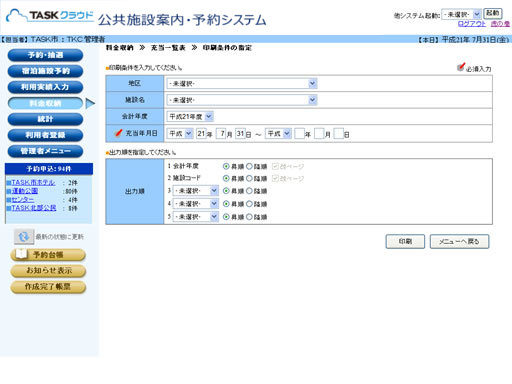Viewport: 512px width, 384px height.
Task: Click the pink link beside ログアウト
Action: click(x=500, y=24)
